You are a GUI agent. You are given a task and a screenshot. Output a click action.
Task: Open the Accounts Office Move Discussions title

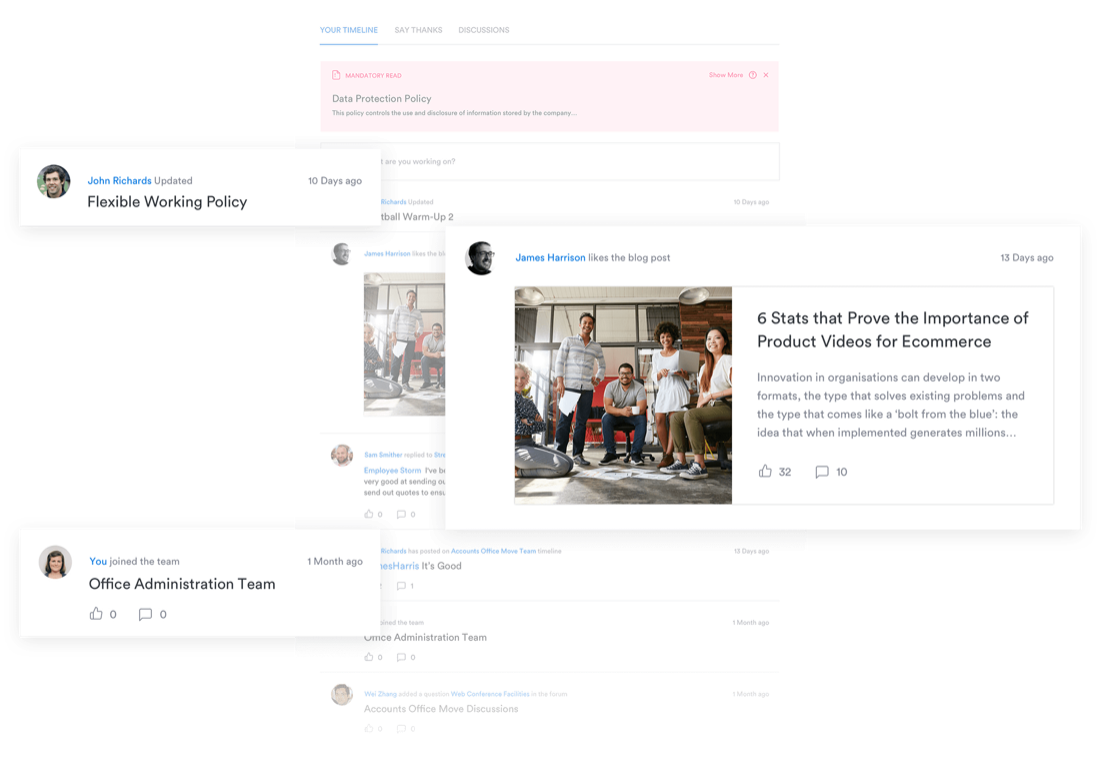pos(441,709)
